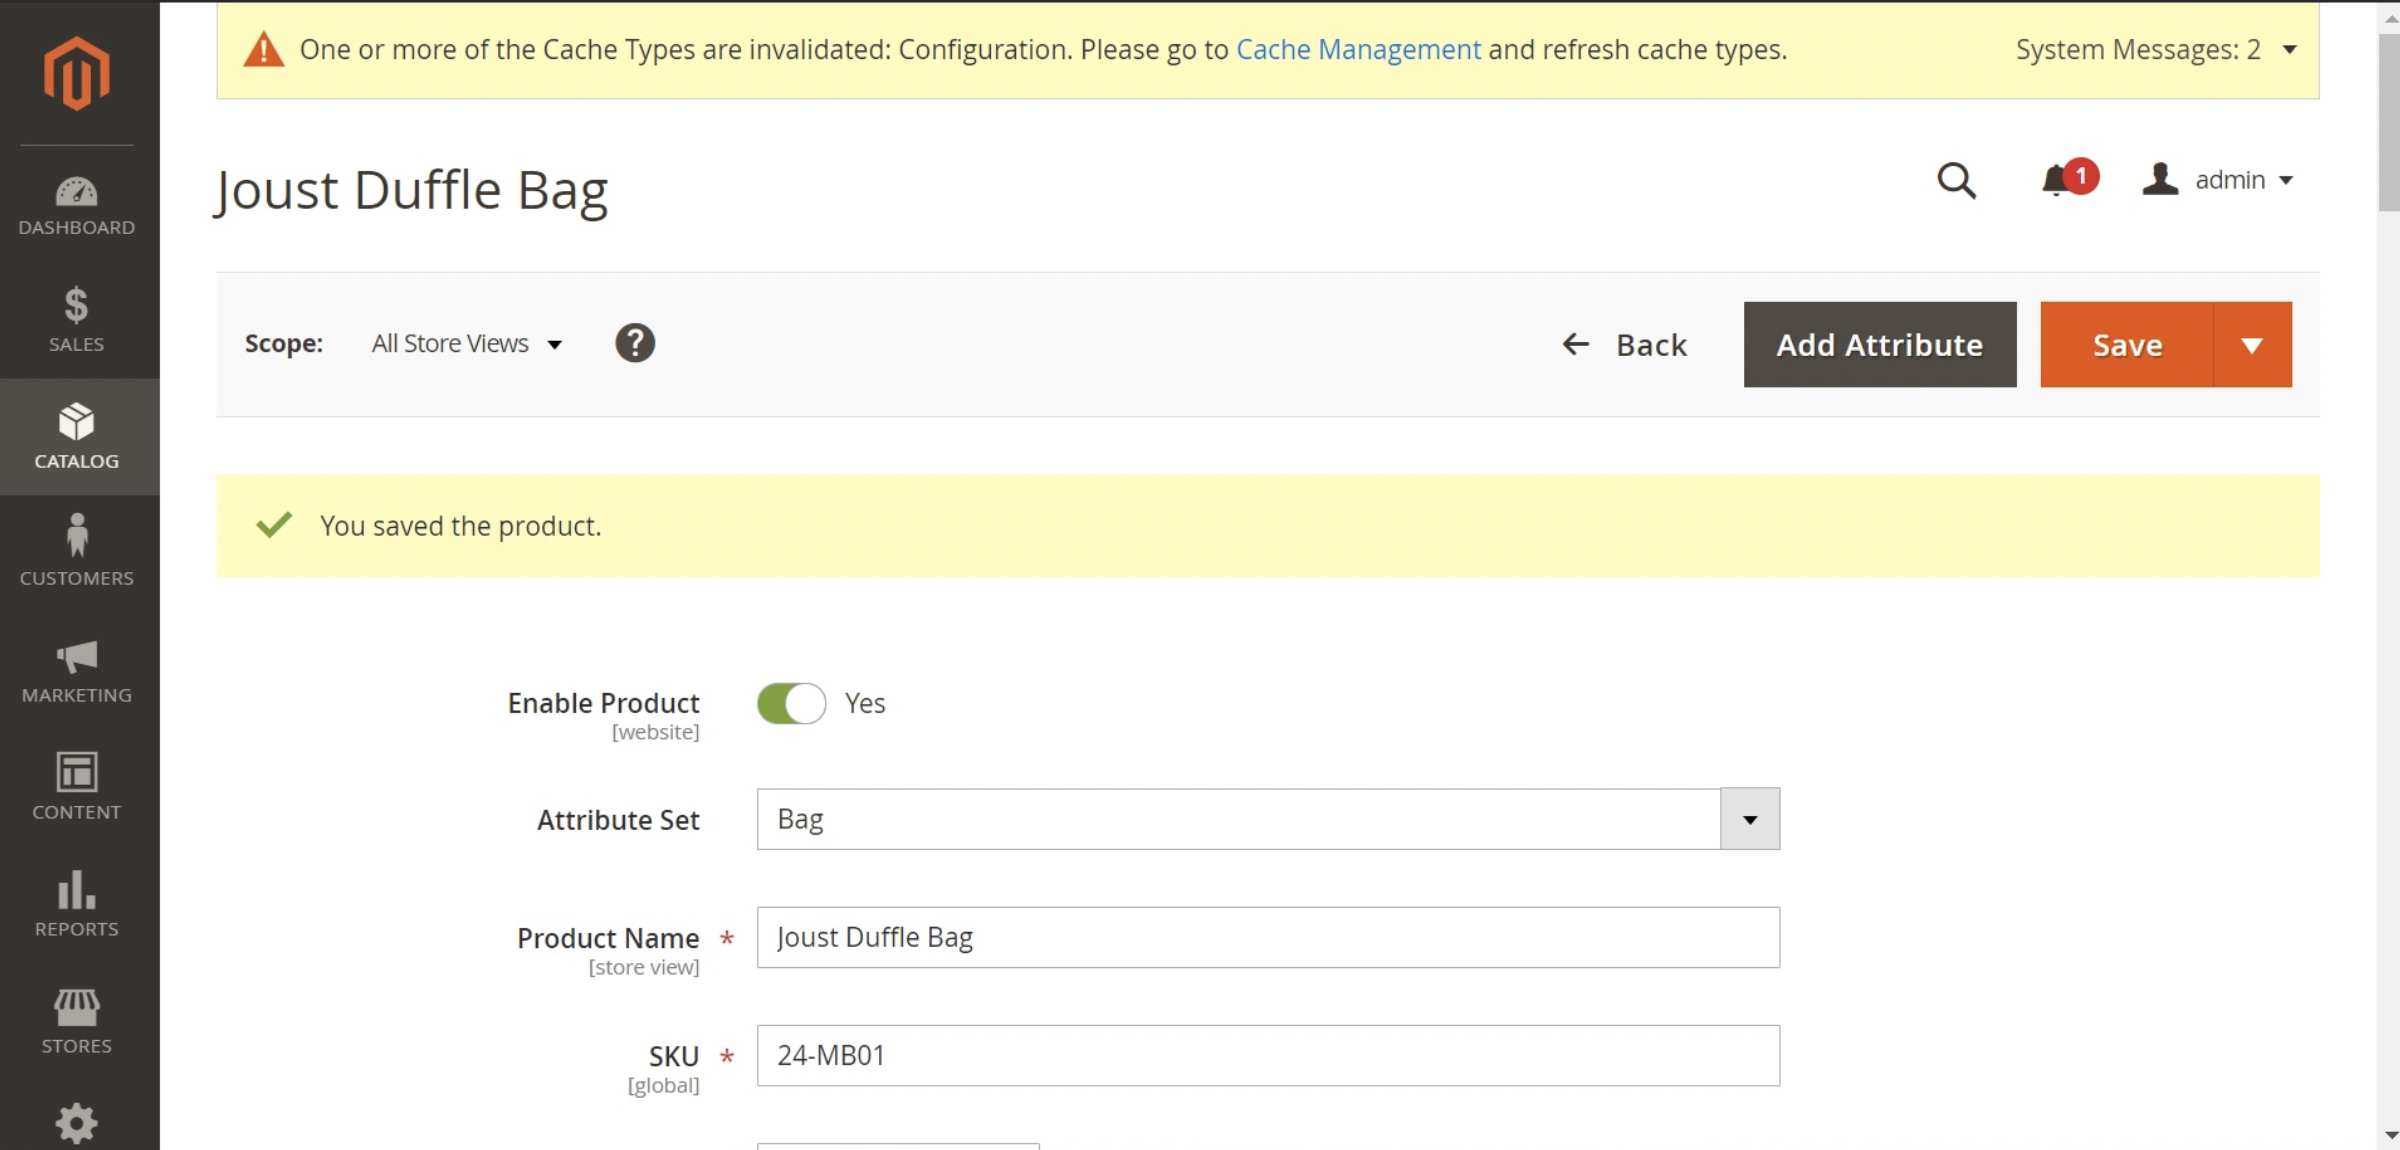Image resolution: width=2400 pixels, height=1150 pixels.
Task: Open the Dashboard section
Action: (77, 205)
